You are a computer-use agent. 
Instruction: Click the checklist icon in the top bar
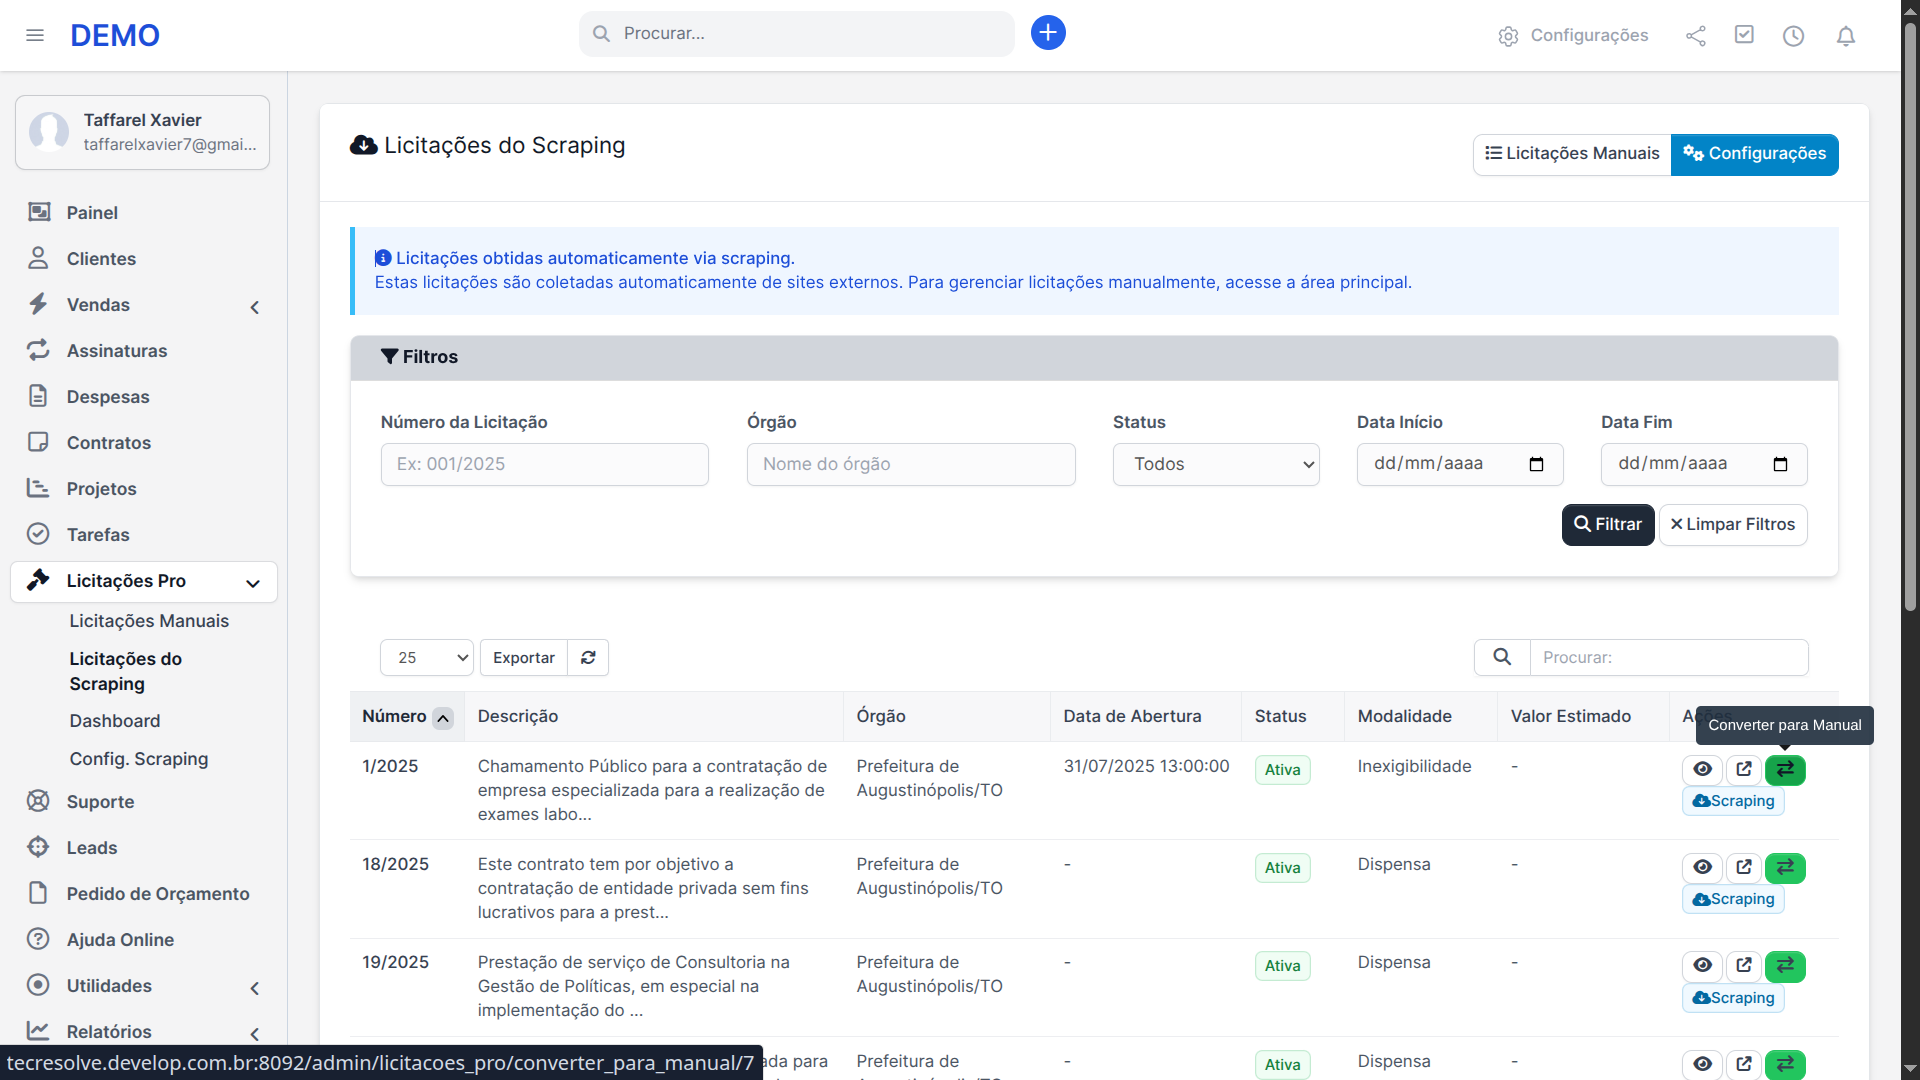tap(1744, 35)
